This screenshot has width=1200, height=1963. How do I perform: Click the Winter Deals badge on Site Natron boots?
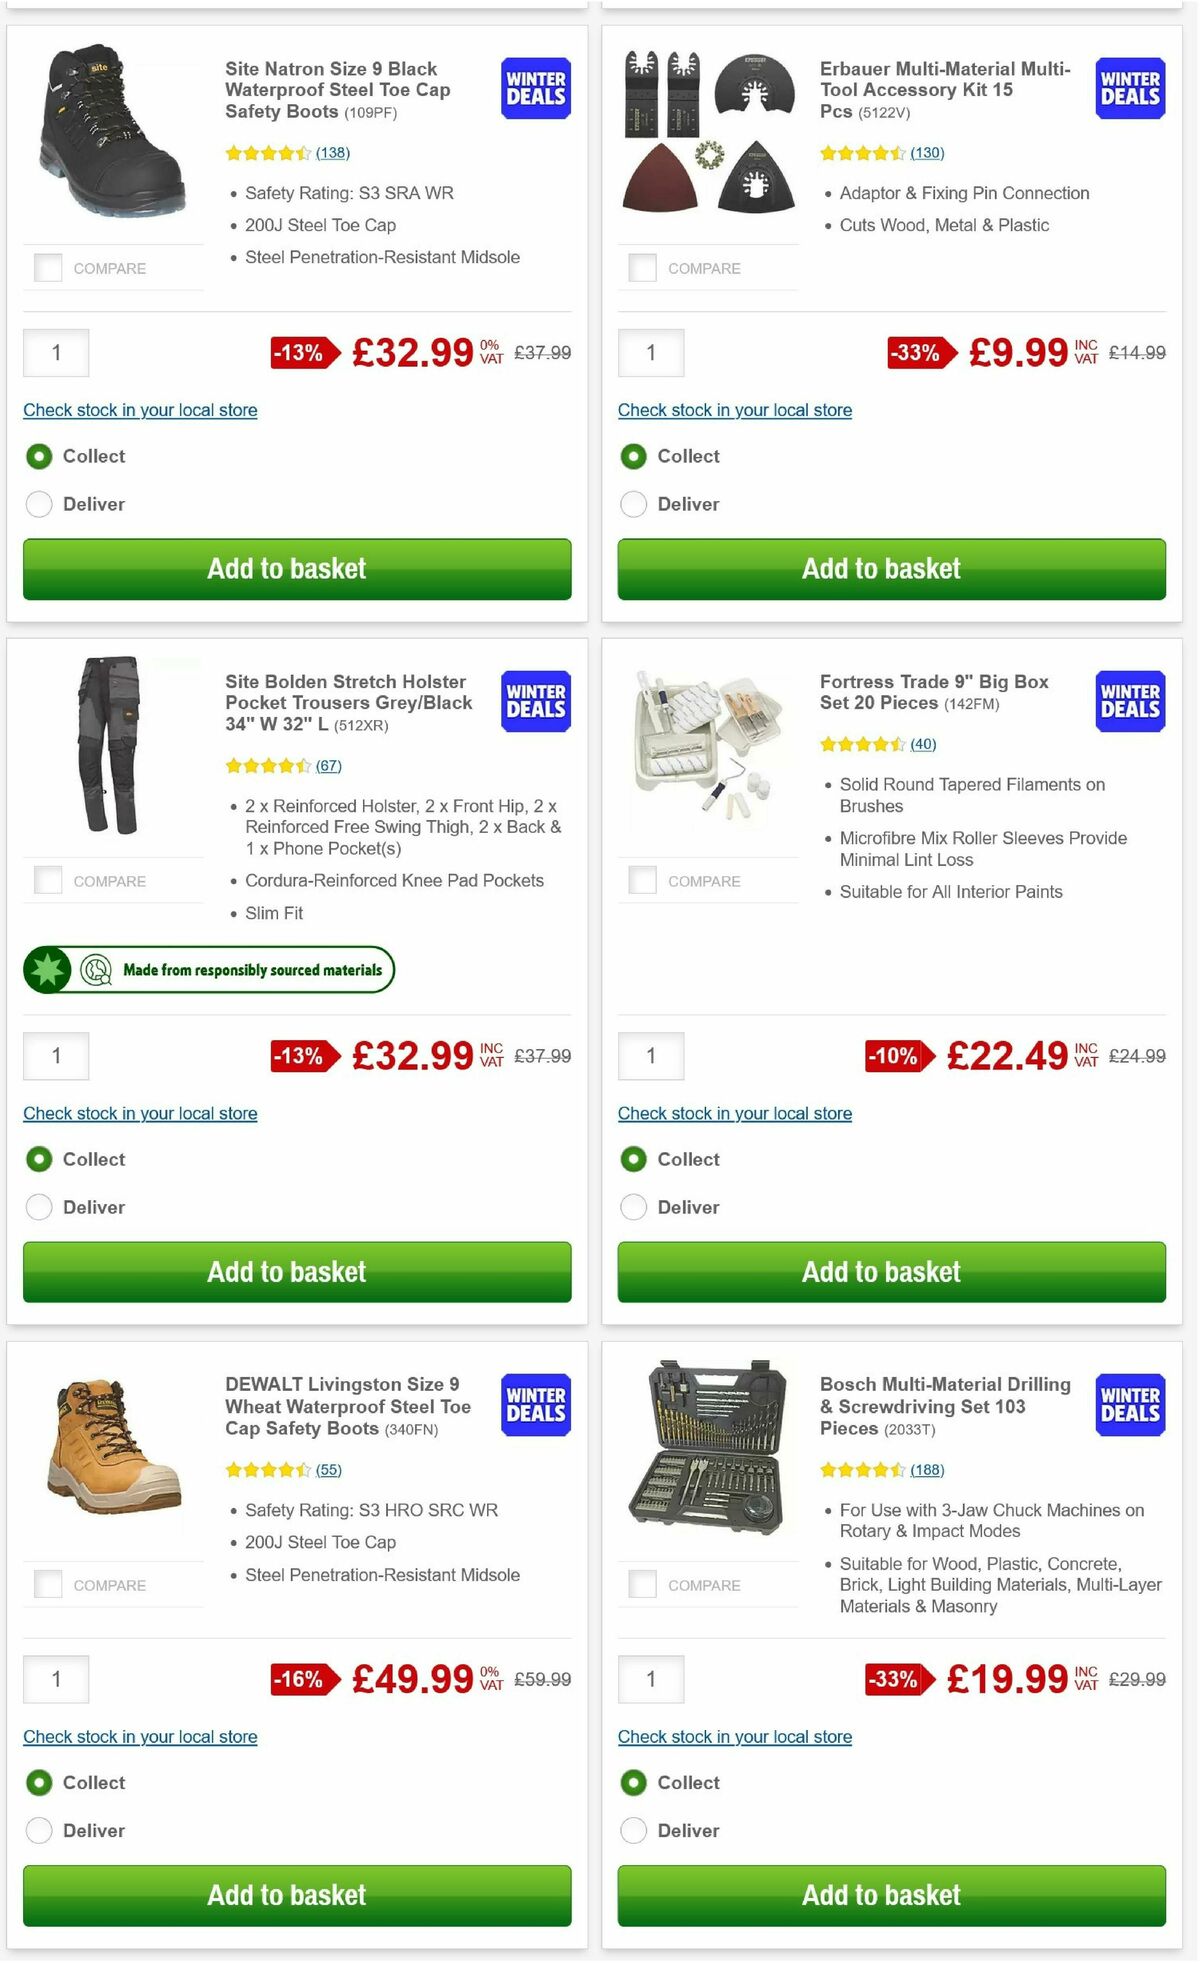pos(535,88)
